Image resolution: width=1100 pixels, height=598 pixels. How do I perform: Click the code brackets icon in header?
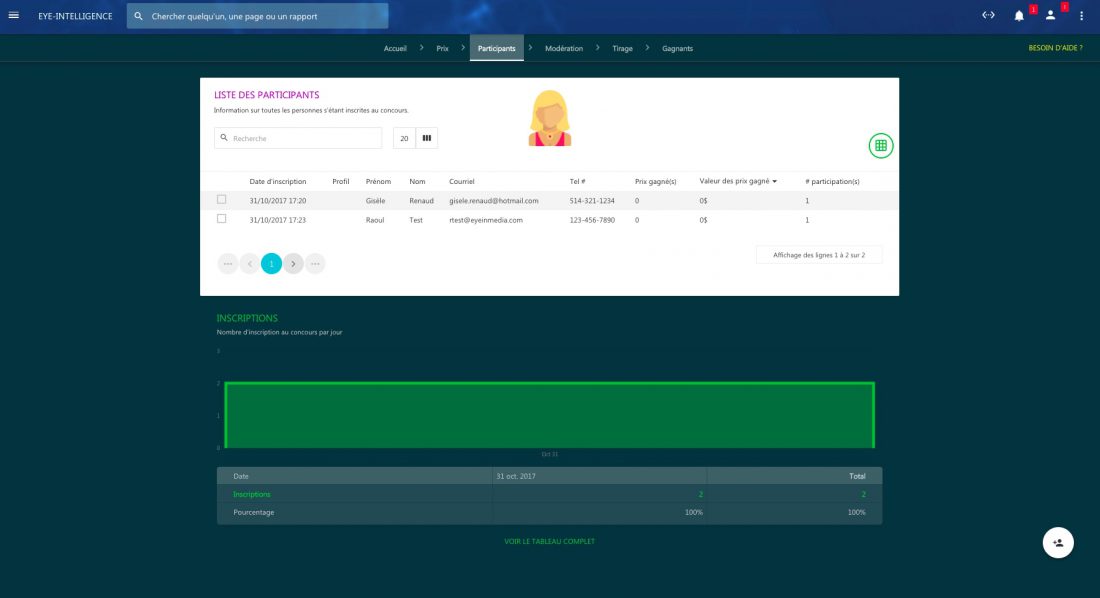(988, 15)
